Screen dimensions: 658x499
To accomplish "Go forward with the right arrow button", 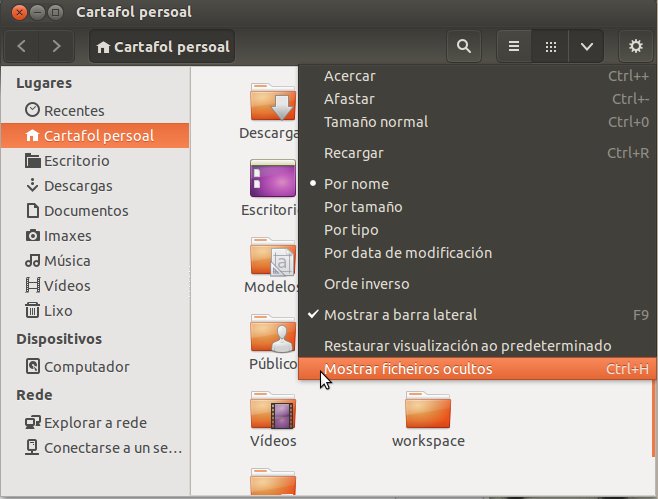I will (56, 46).
